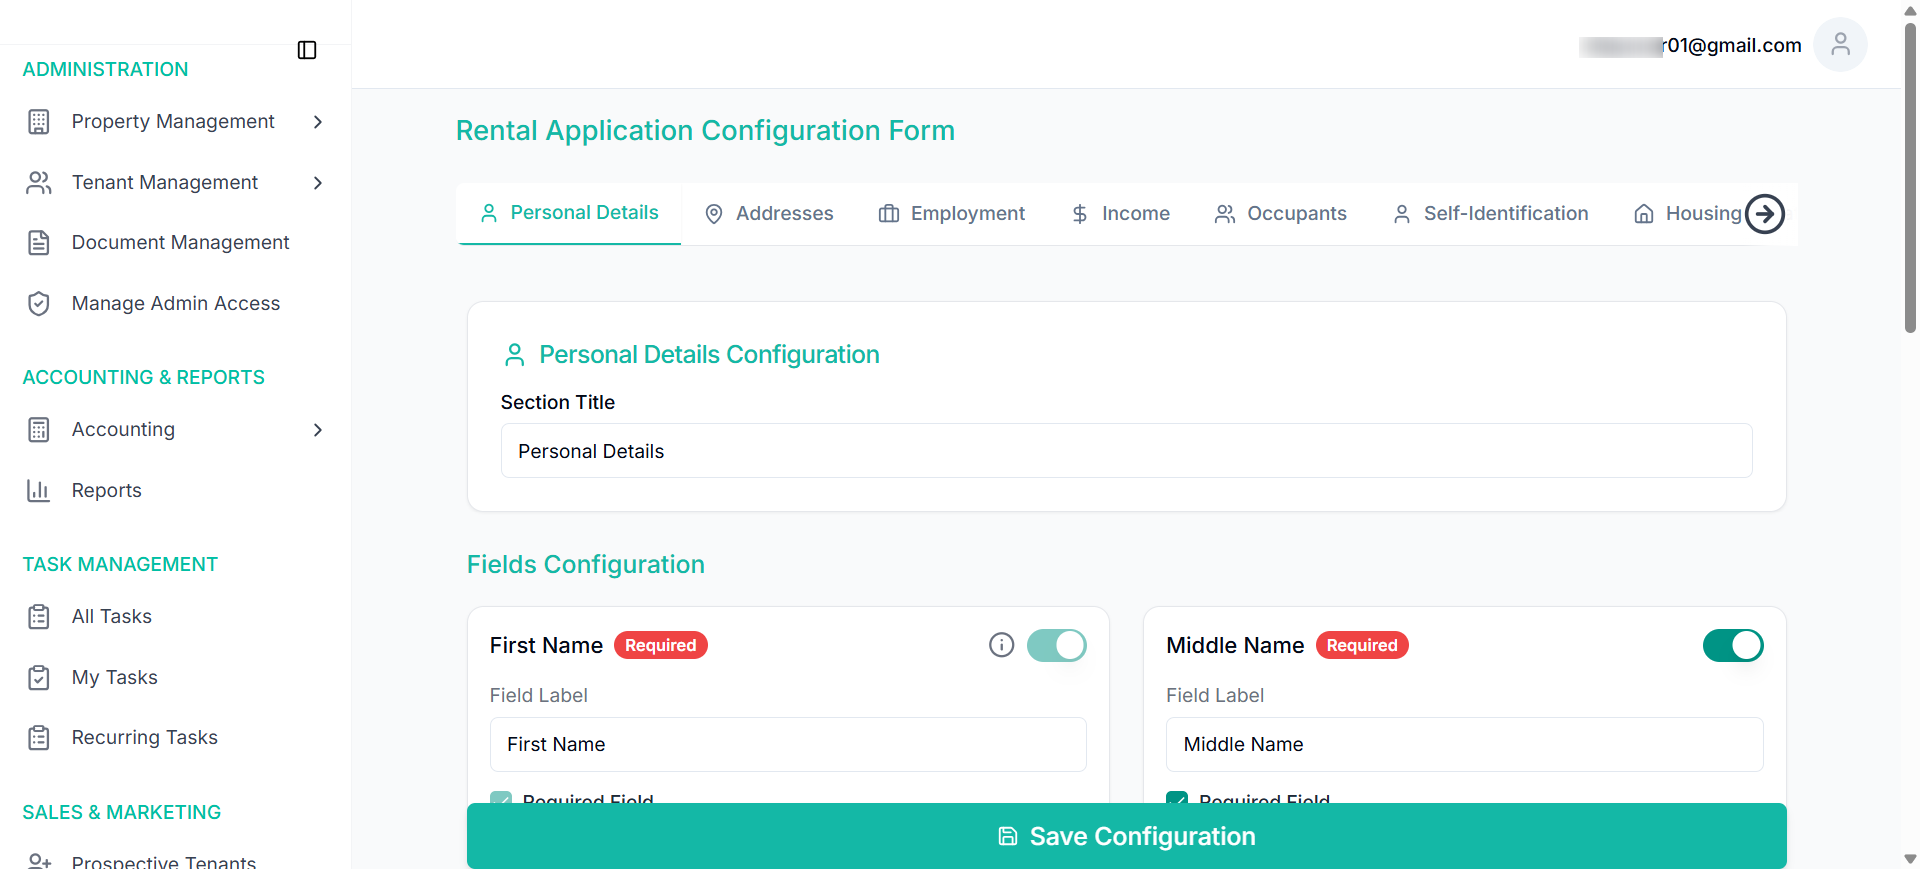
Task: Switch to the Addresses tab
Action: pyautogui.click(x=769, y=214)
